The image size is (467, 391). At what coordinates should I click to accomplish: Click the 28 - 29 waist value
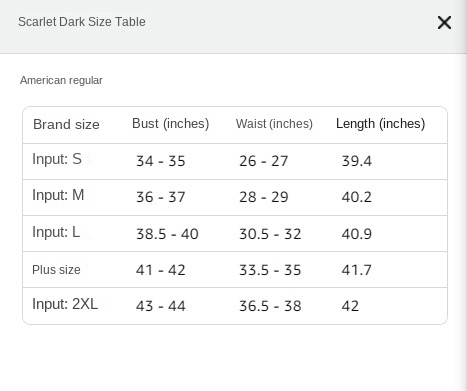[x=264, y=197]
